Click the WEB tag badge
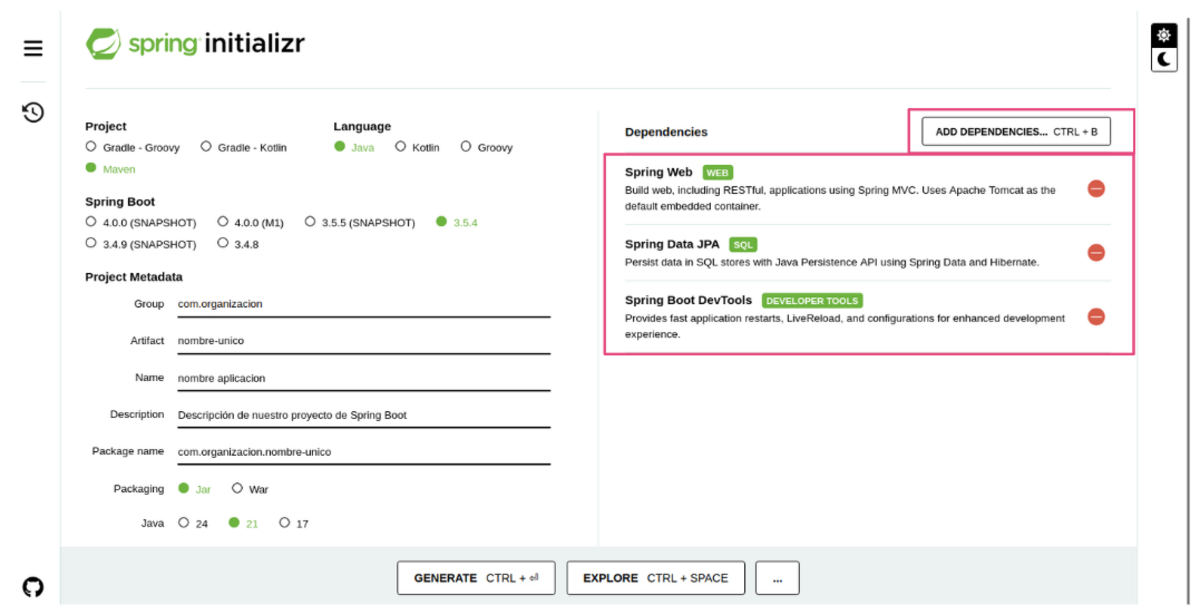 point(718,172)
